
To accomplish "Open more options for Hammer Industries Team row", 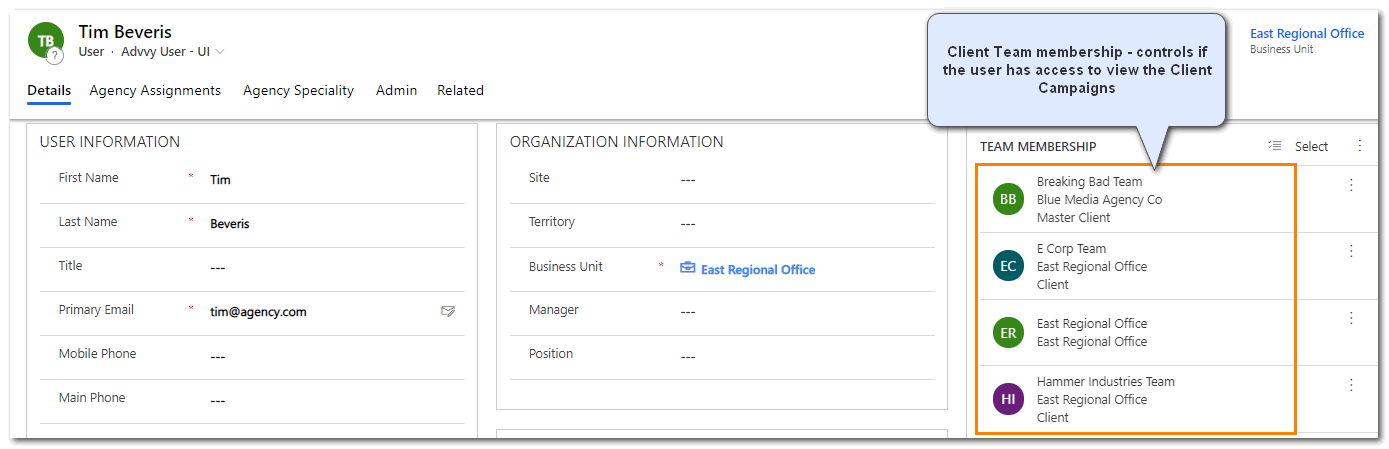I will [x=1351, y=385].
